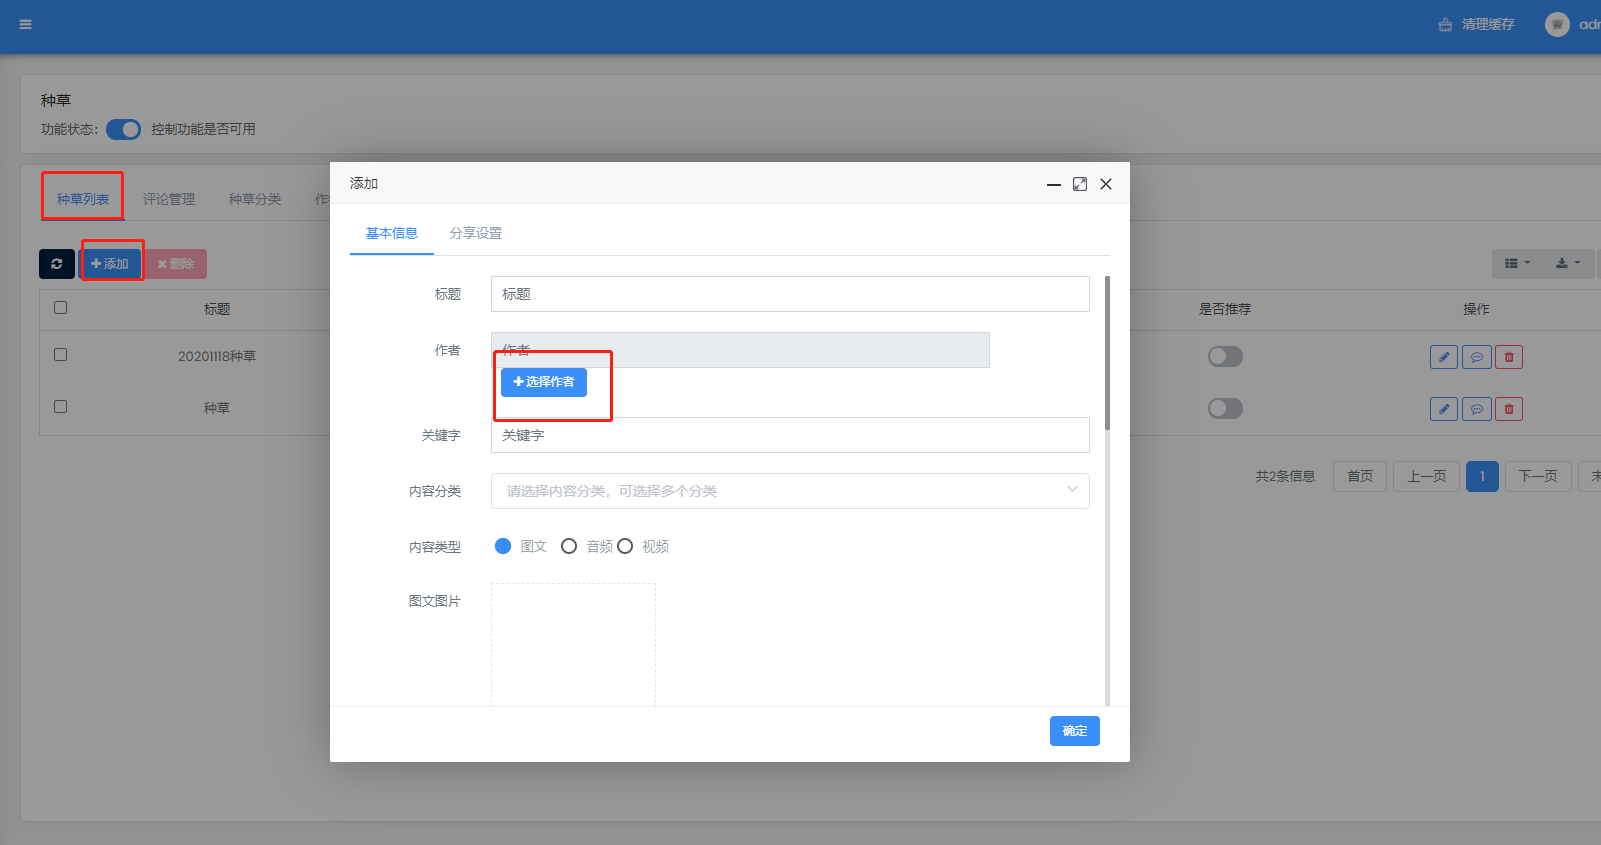Select the 音频 radio button

coord(569,546)
